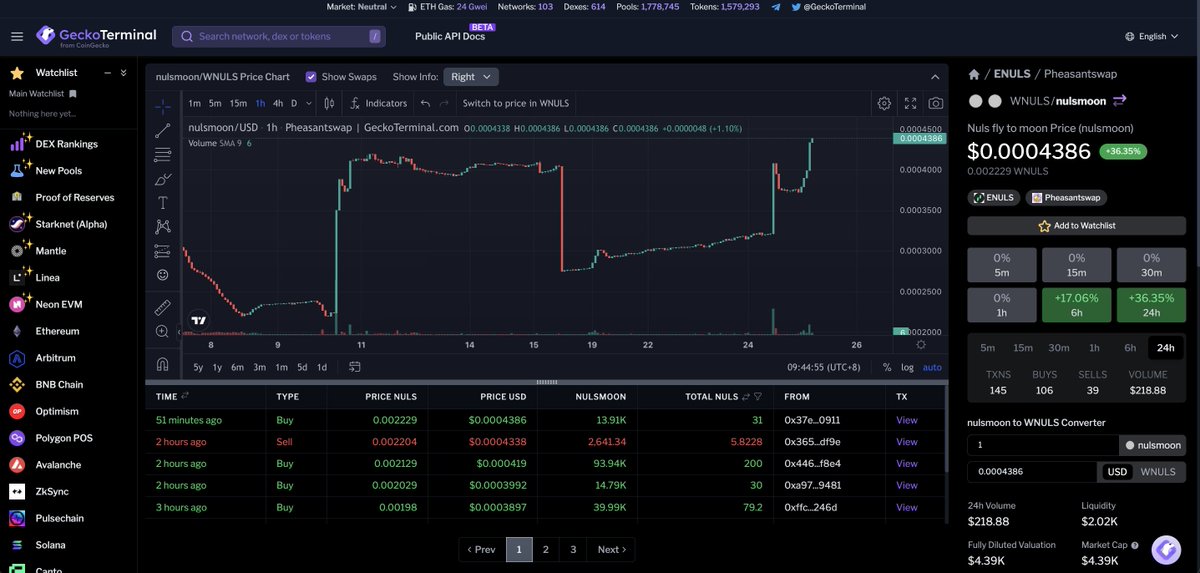Go to swaps page 2
Screen dimensions: 1200x573
(545, 549)
